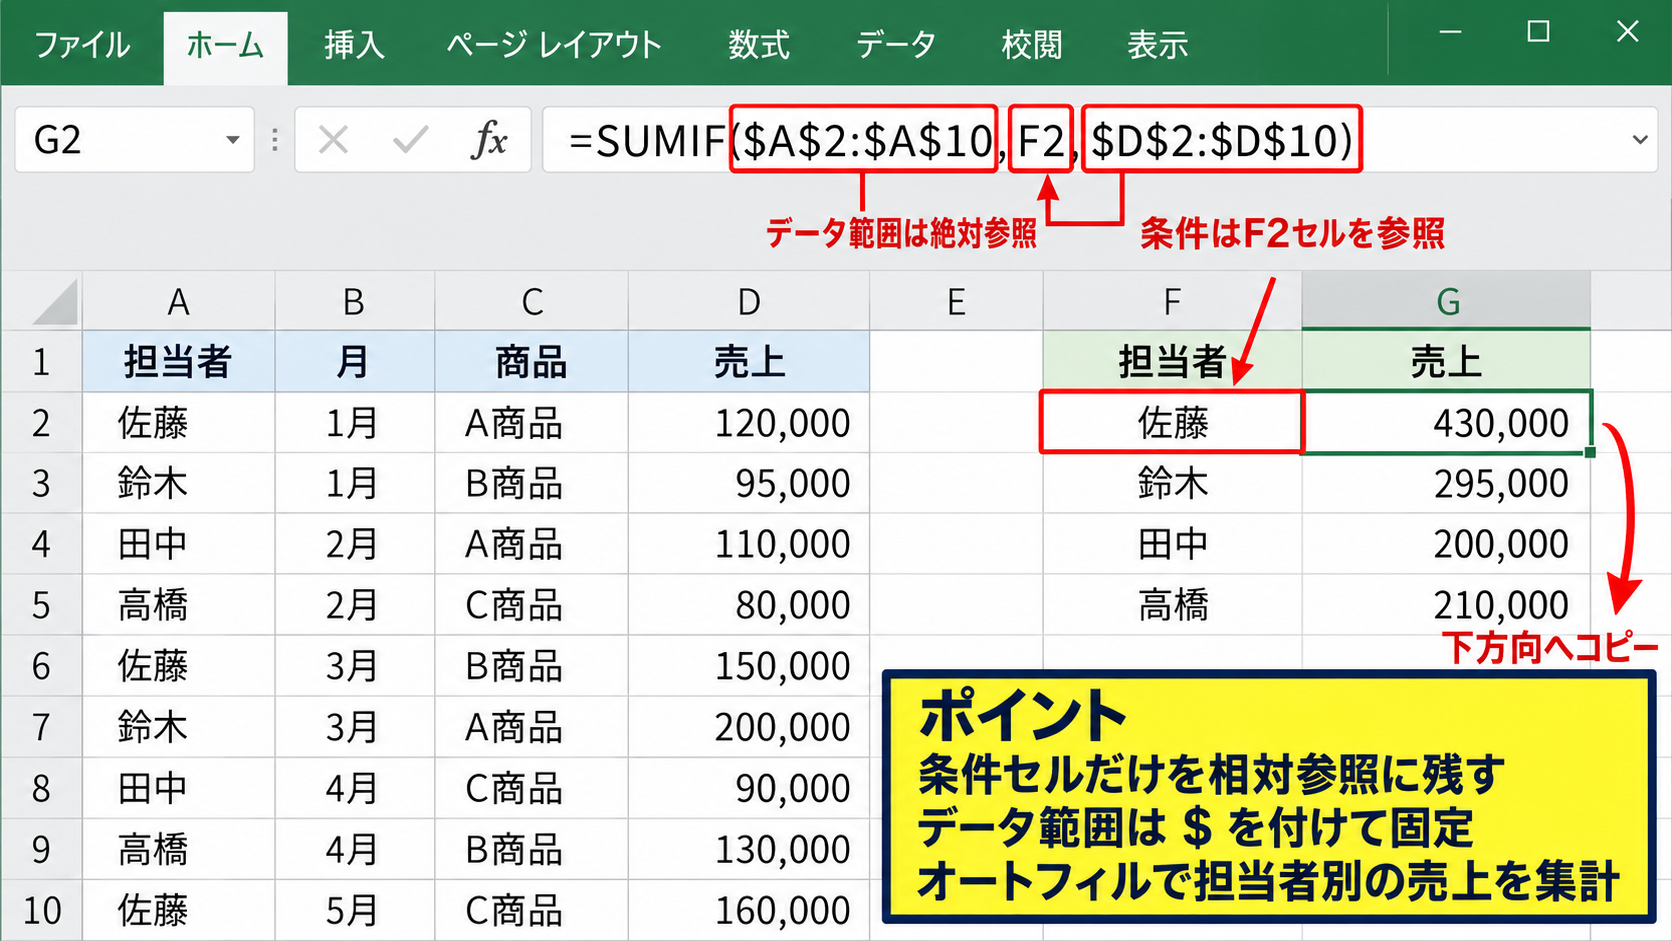Click cell G2 with value 430,000
The image size is (1672, 941).
click(1446, 422)
